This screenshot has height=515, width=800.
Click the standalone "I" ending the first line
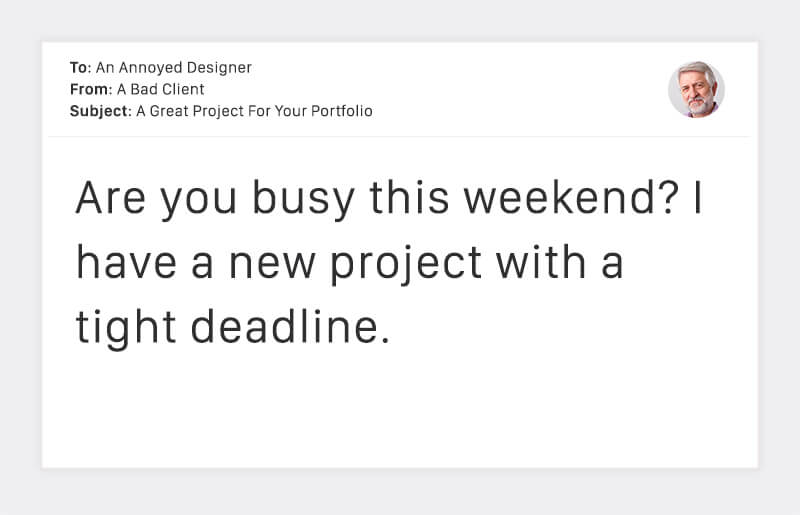[x=698, y=200]
